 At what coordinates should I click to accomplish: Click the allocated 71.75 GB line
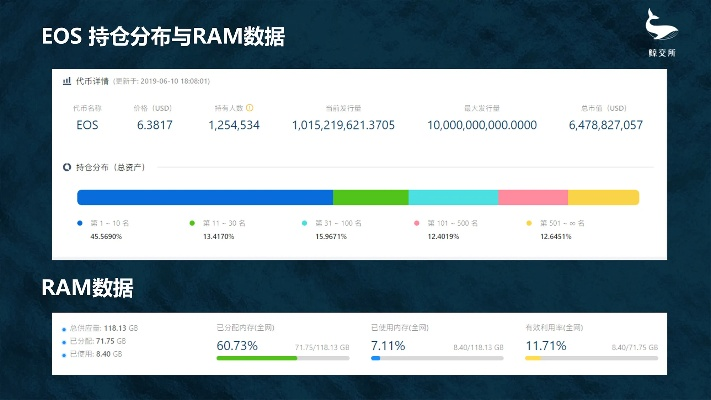98,341
